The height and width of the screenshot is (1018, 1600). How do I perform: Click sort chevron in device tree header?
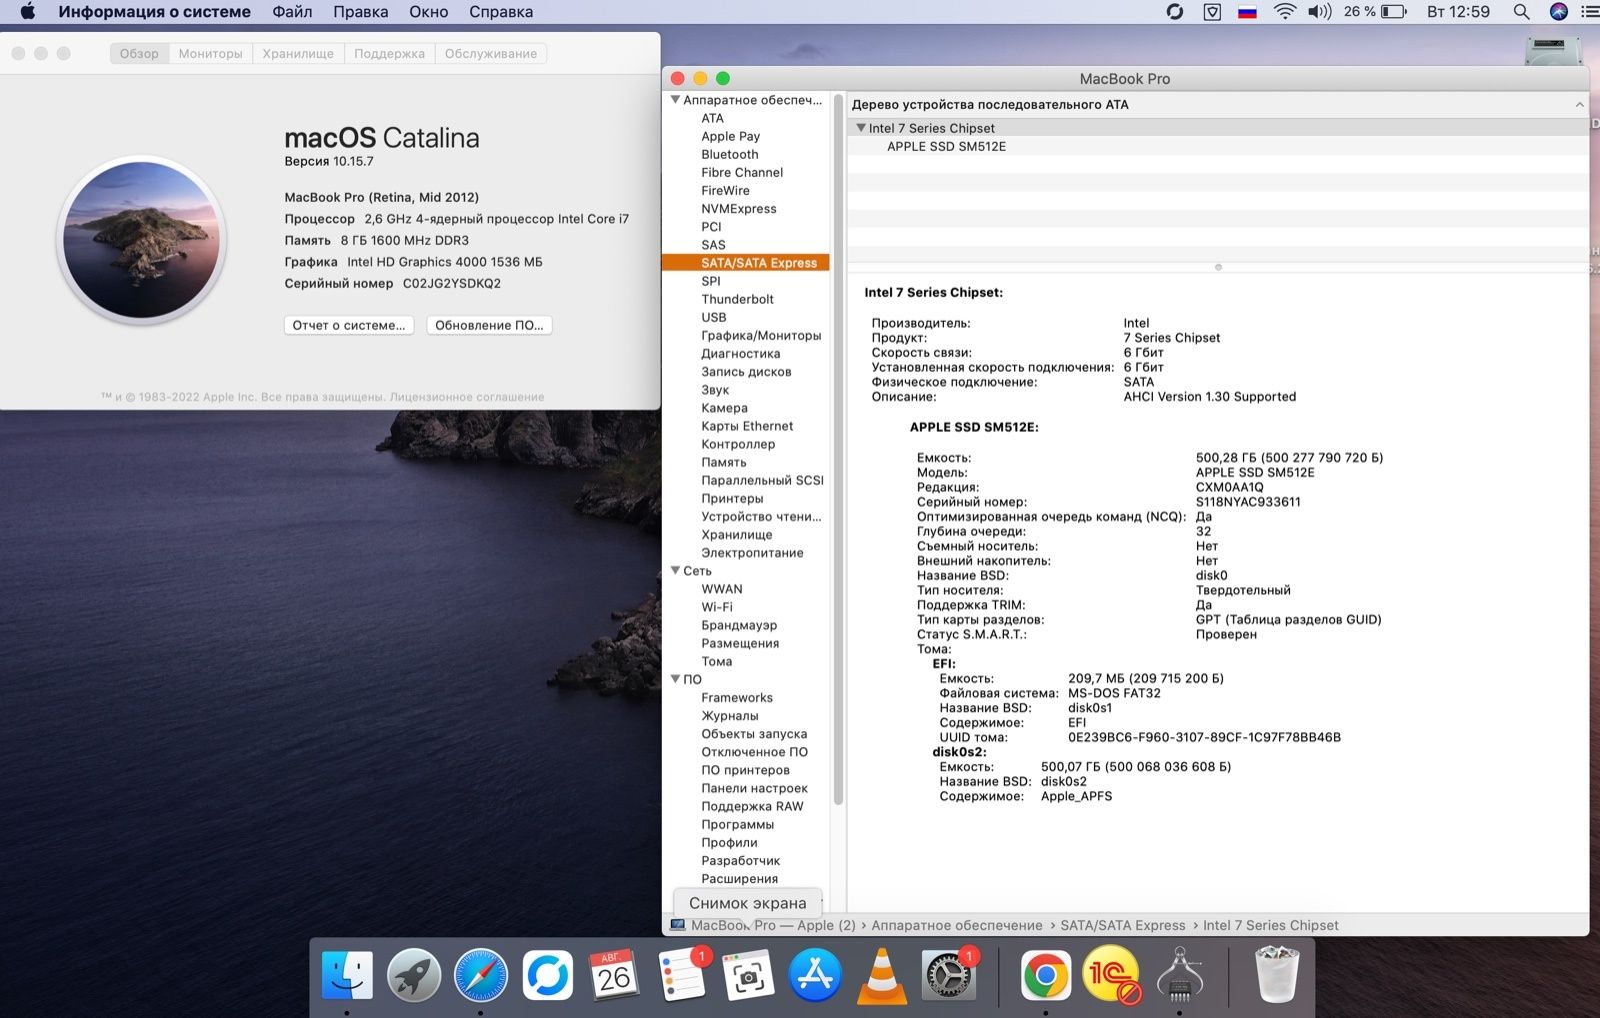(1579, 104)
